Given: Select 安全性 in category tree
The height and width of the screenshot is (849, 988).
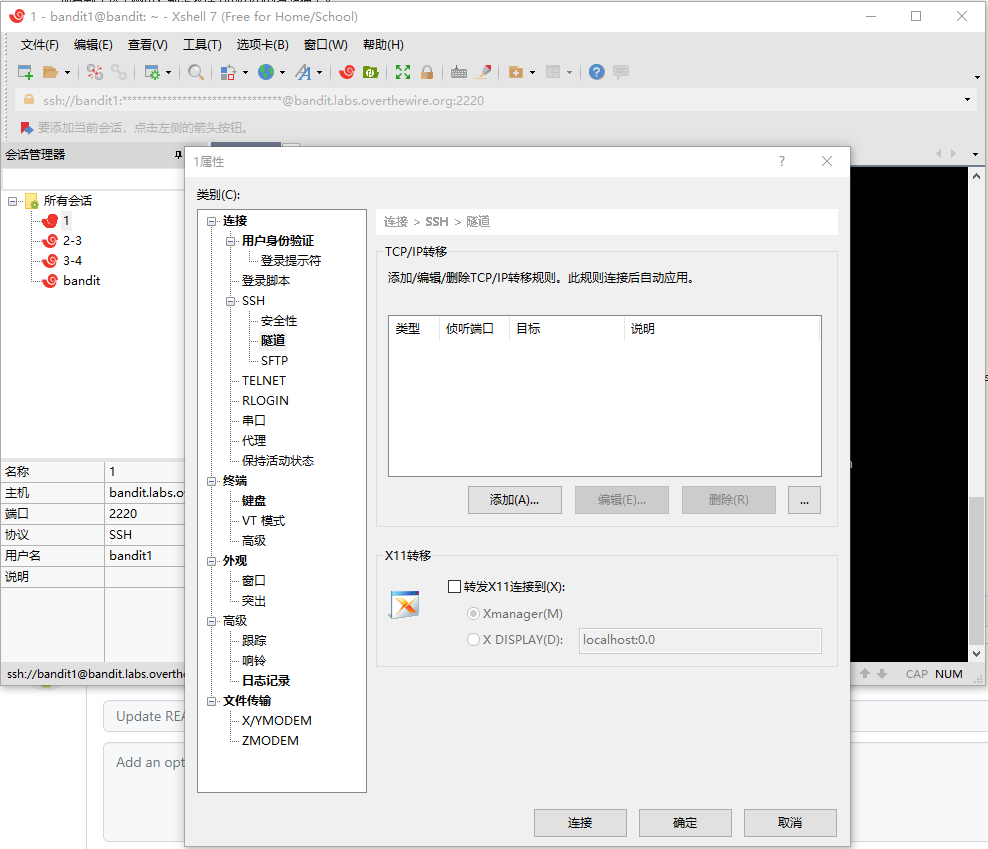Looking at the screenshot, I should click(279, 321).
